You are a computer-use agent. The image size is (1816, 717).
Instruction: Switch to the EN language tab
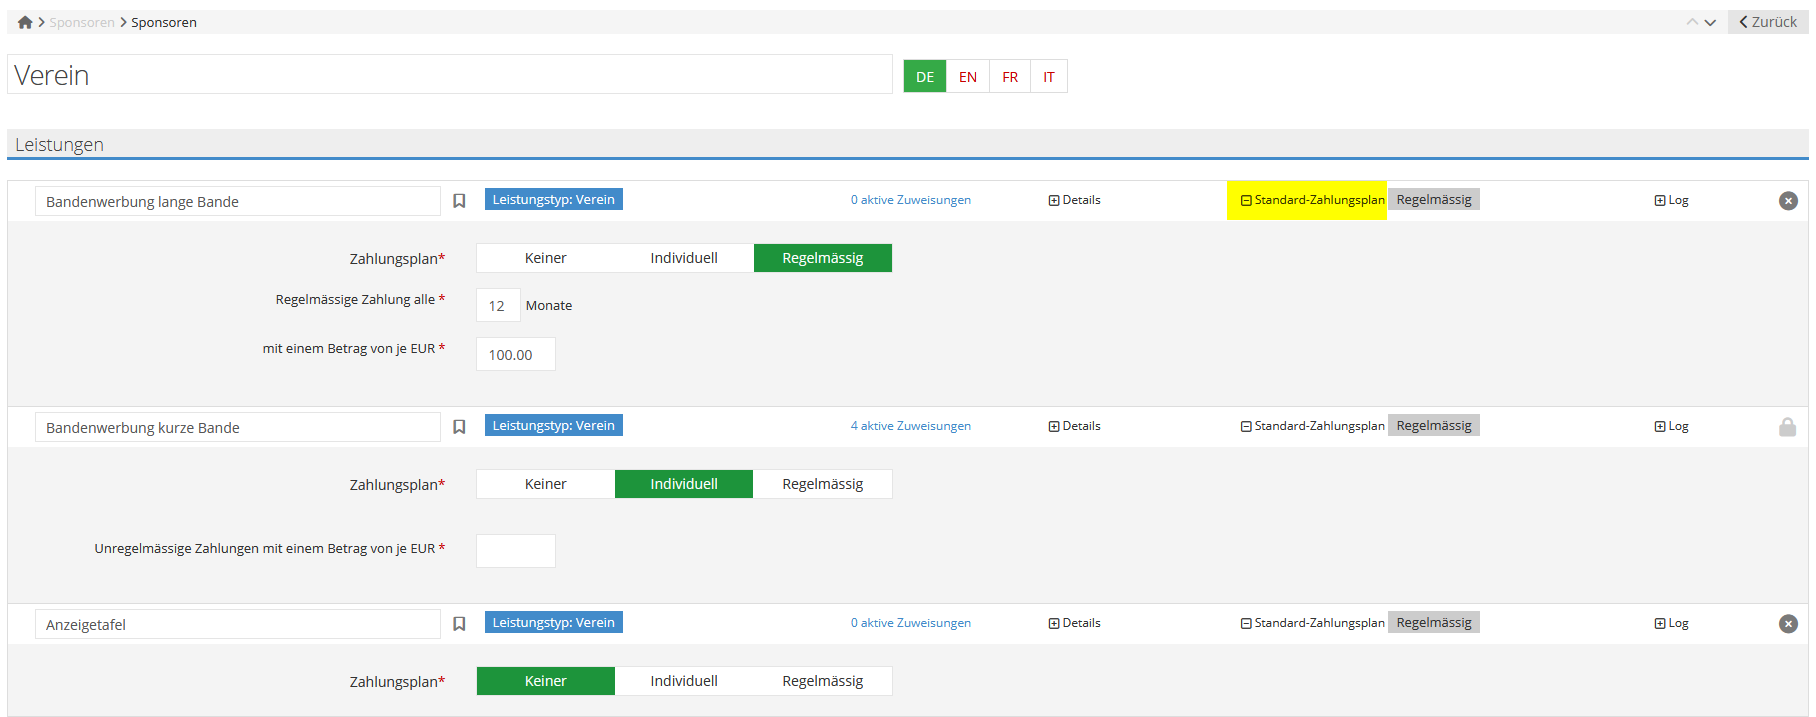(x=967, y=77)
